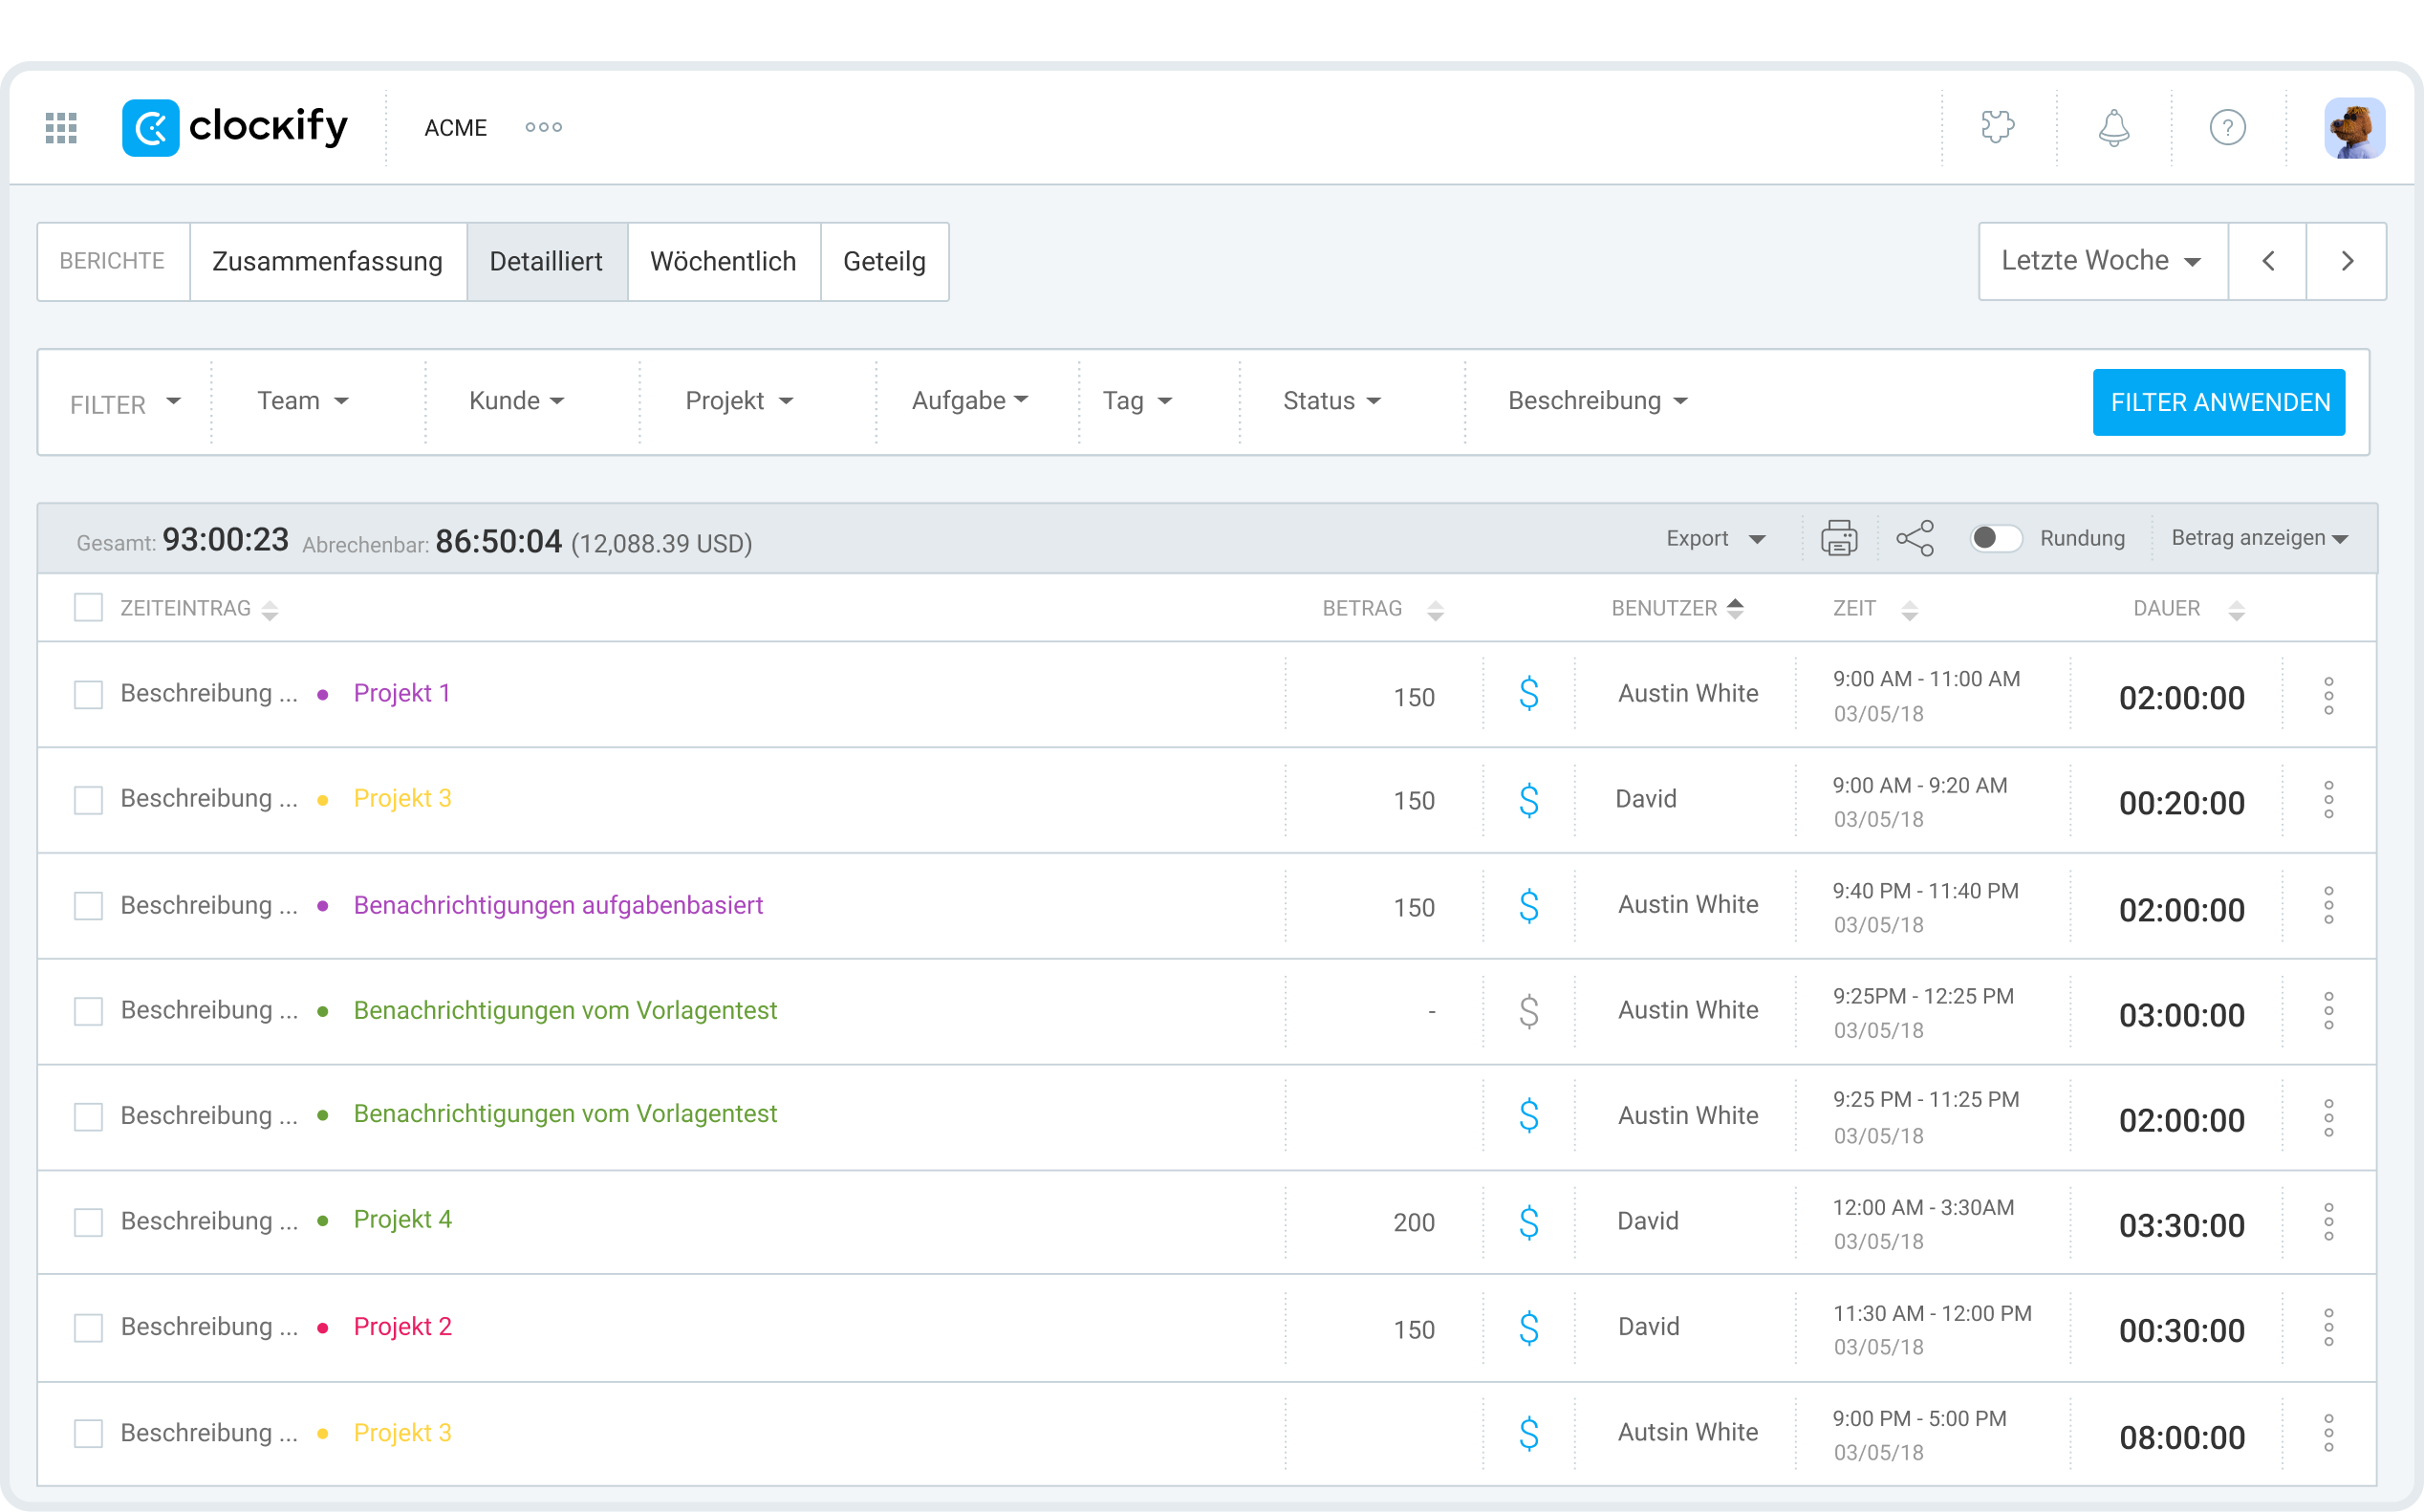Screen dimensions: 2424x1512
Task: Enable the Rundung toggle
Action: (1995, 538)
